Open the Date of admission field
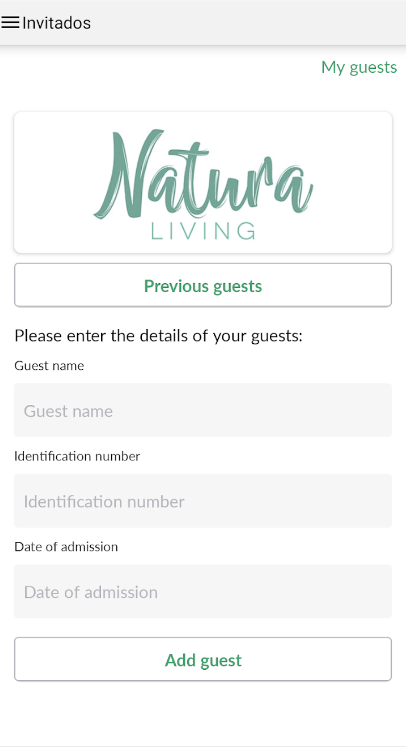The width and height of the screenshot is (406, 747). pyautogui.click(x=203, y=591)
